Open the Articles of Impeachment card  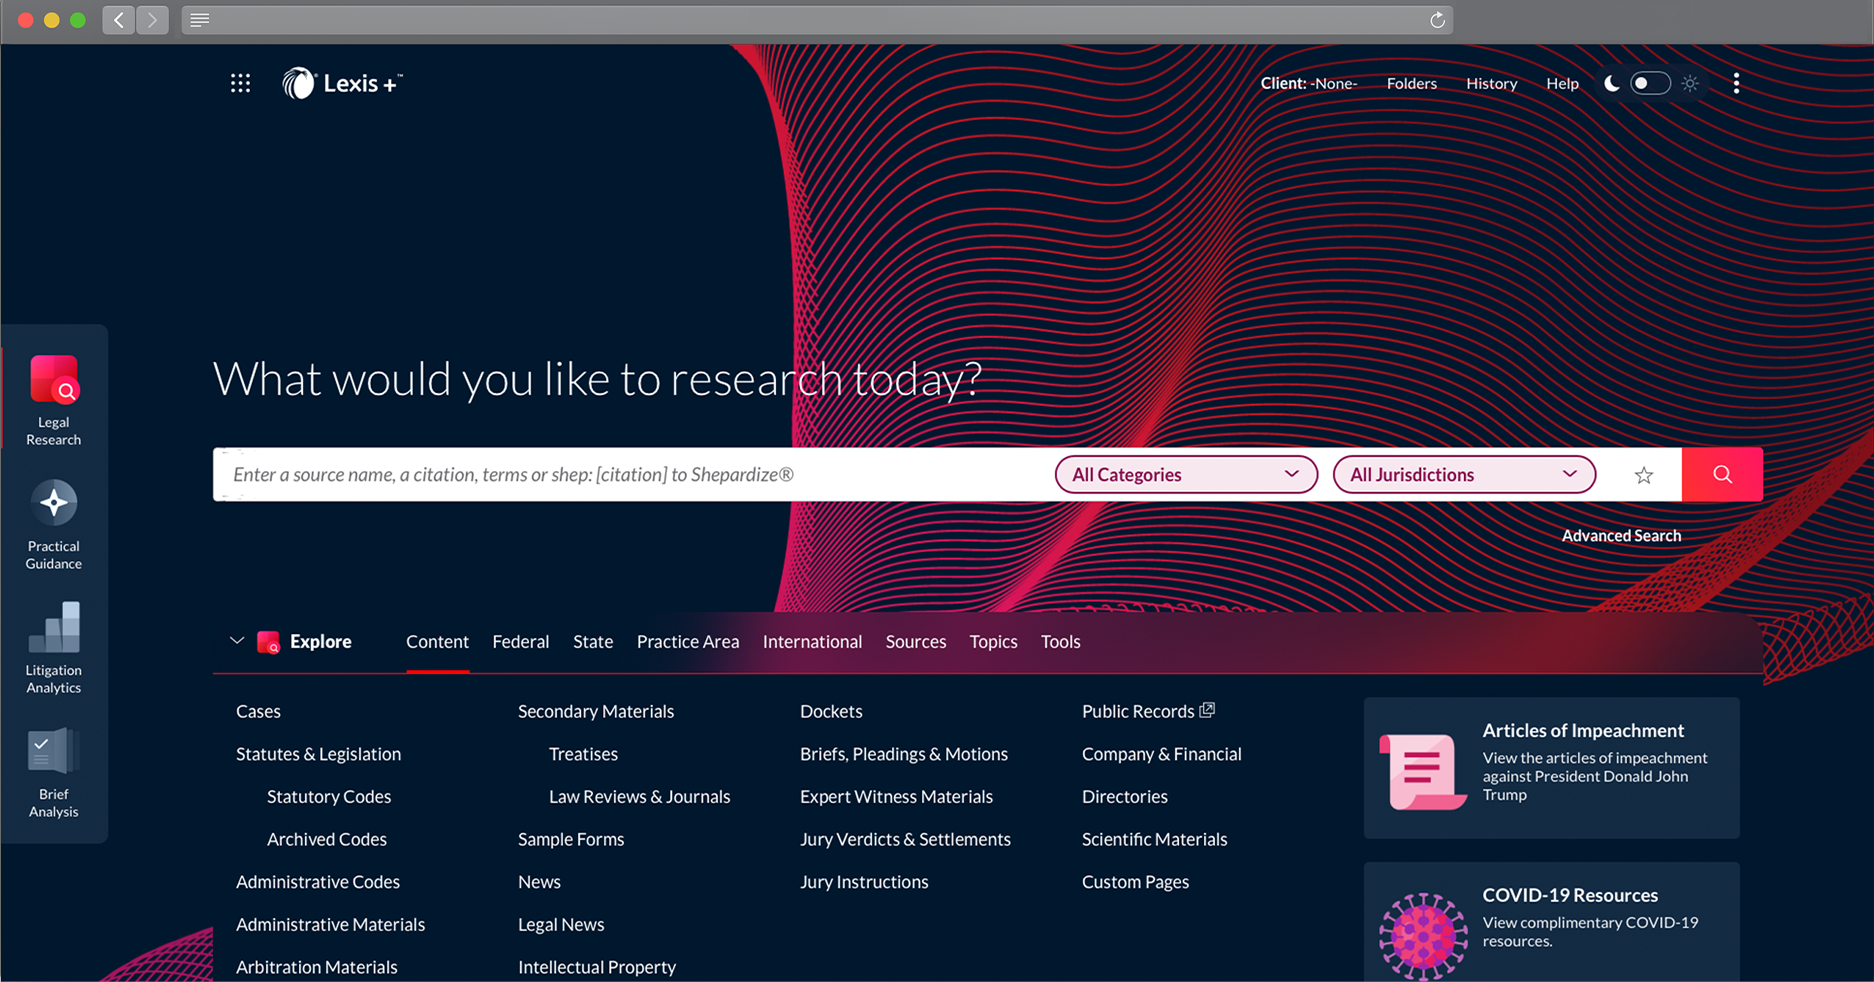pyautogui.click(x=1551, y=767)
